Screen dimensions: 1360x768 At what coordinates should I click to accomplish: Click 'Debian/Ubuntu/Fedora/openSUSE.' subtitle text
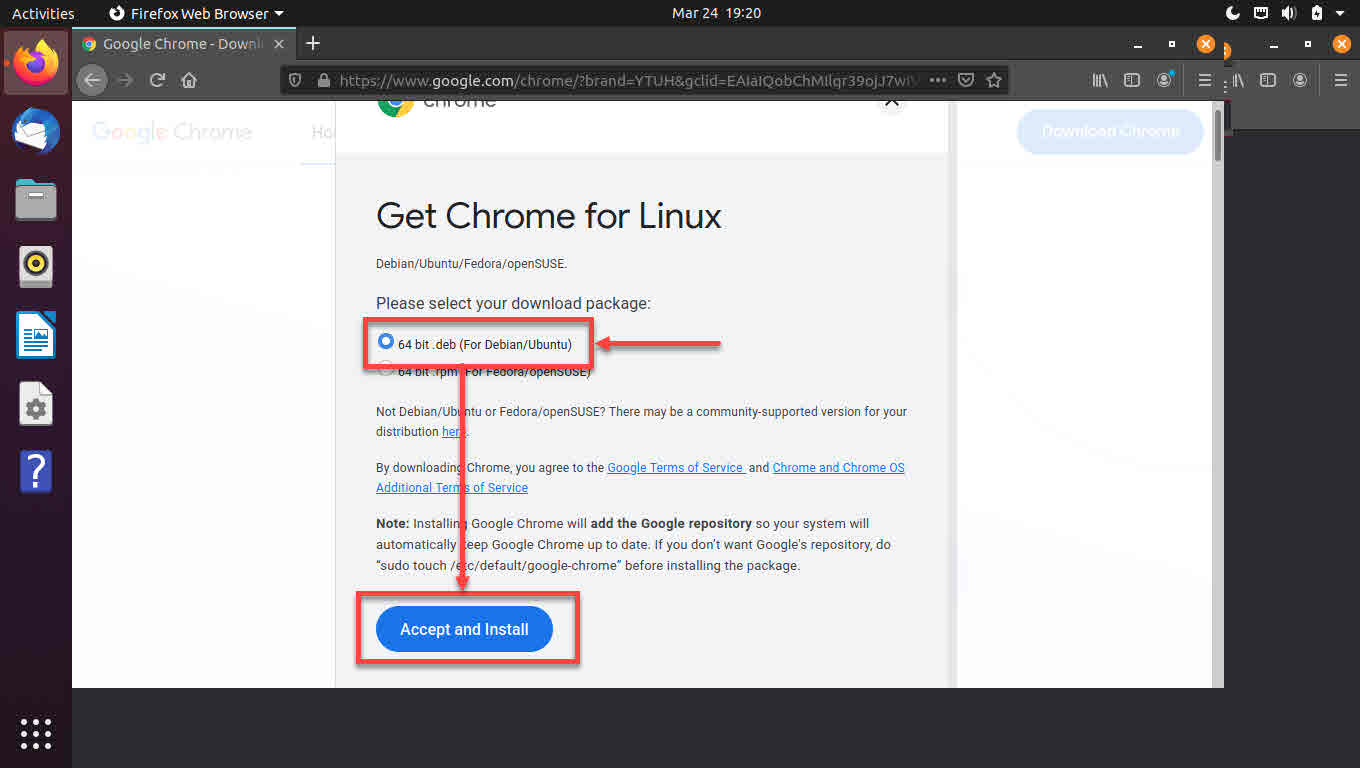click(471, 264)
